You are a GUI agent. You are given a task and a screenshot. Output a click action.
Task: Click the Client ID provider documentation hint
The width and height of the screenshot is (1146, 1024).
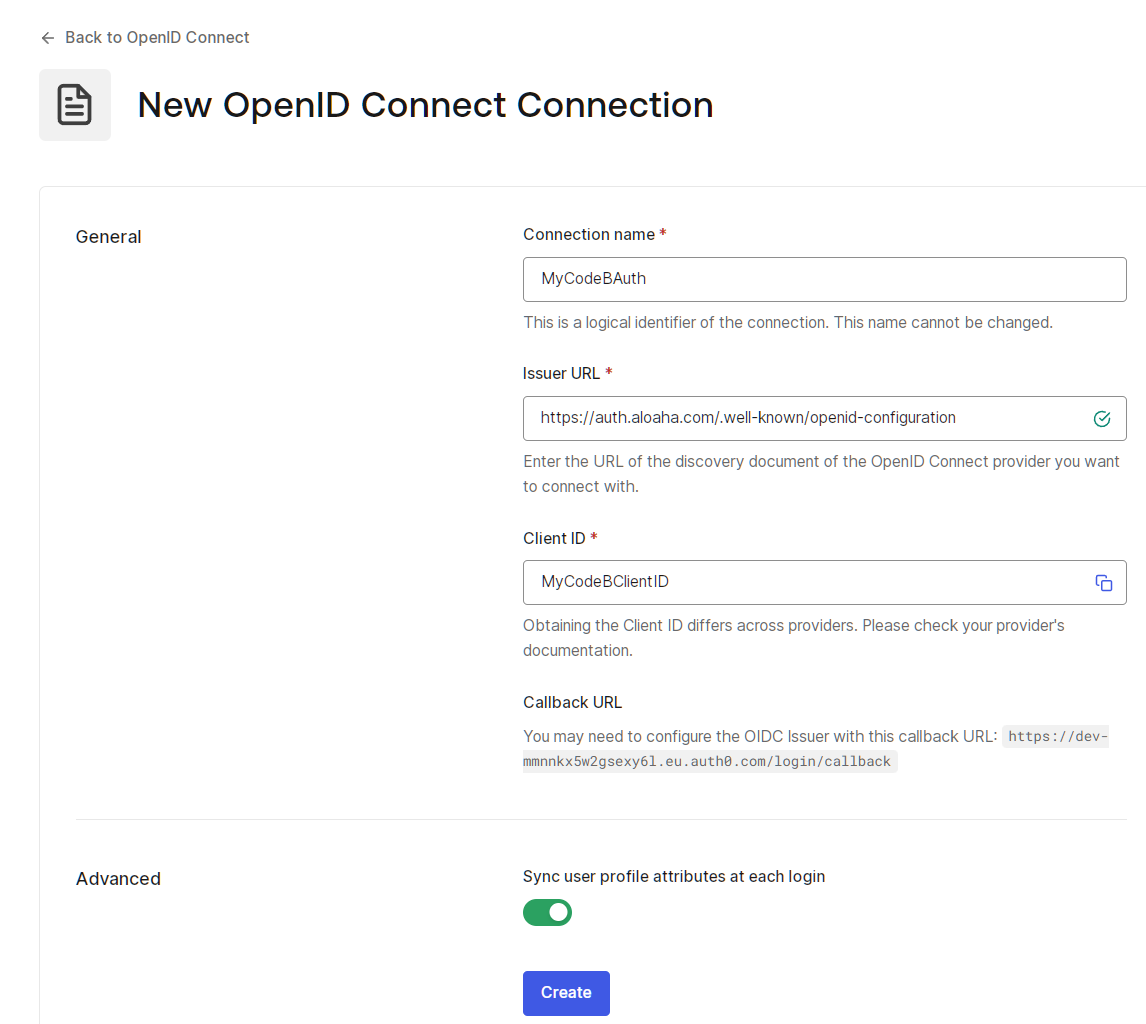794,638
